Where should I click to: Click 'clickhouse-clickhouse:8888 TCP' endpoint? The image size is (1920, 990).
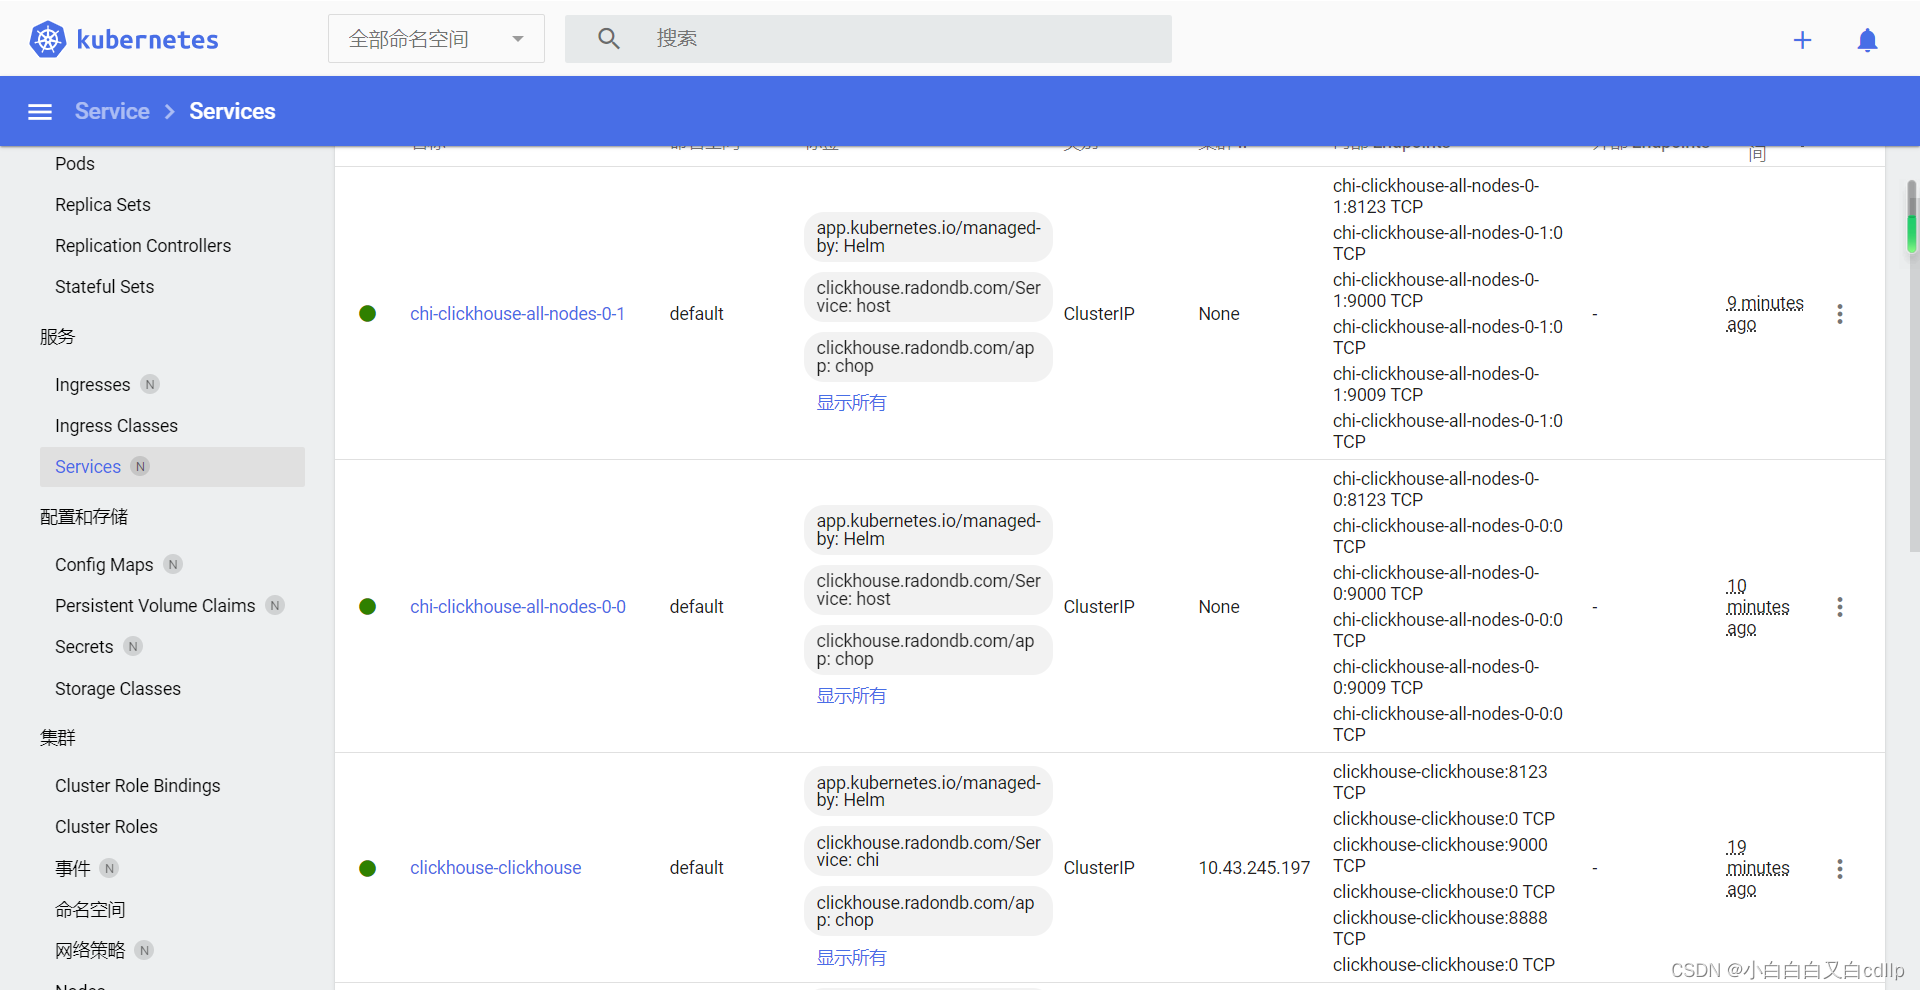[1440, 928]
